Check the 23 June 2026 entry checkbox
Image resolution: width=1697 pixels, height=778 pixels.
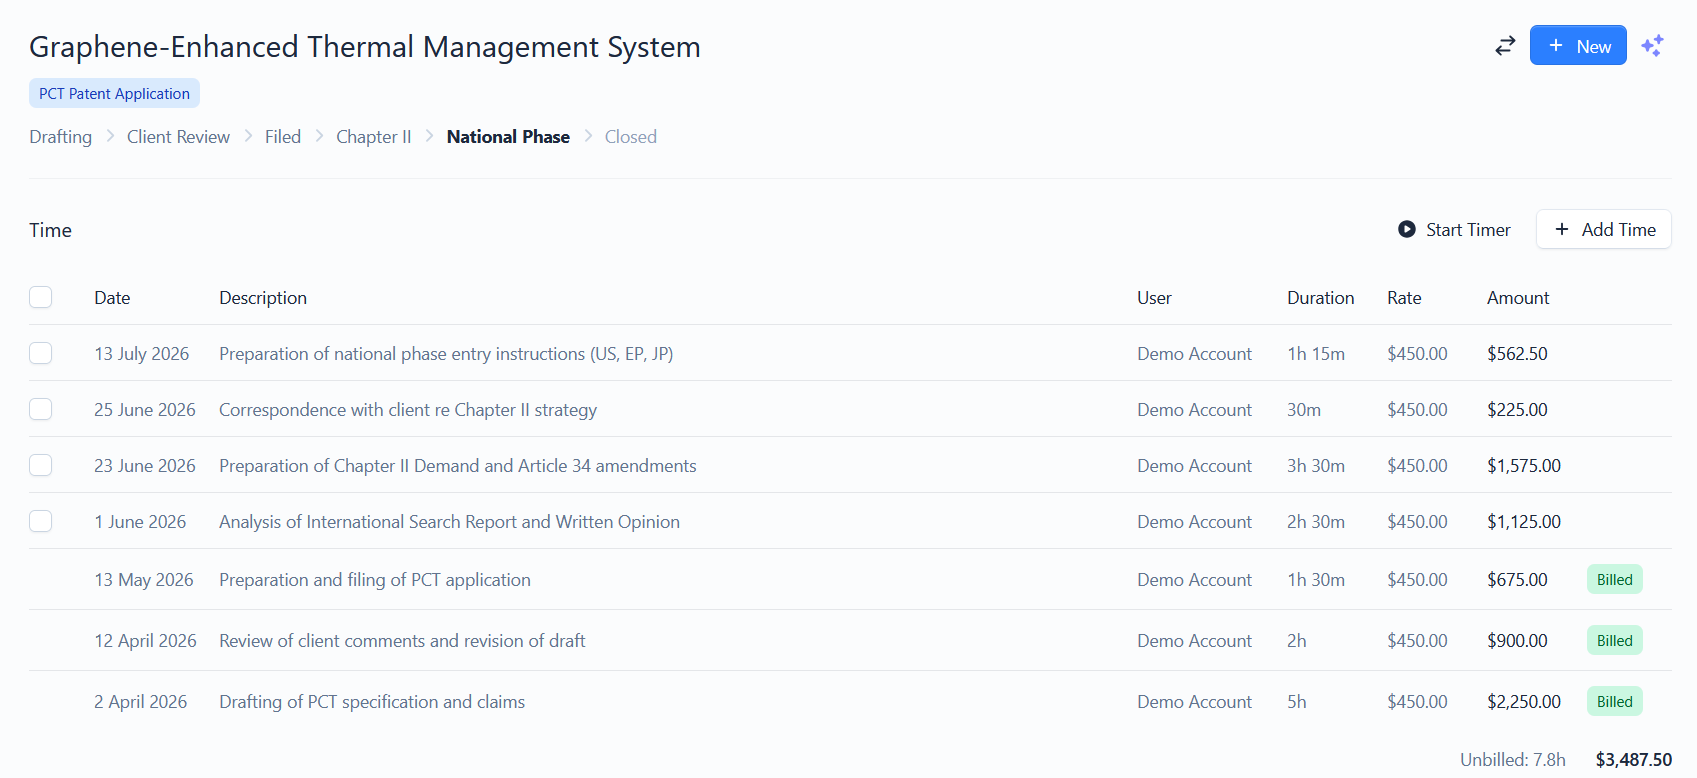point(41,465)
